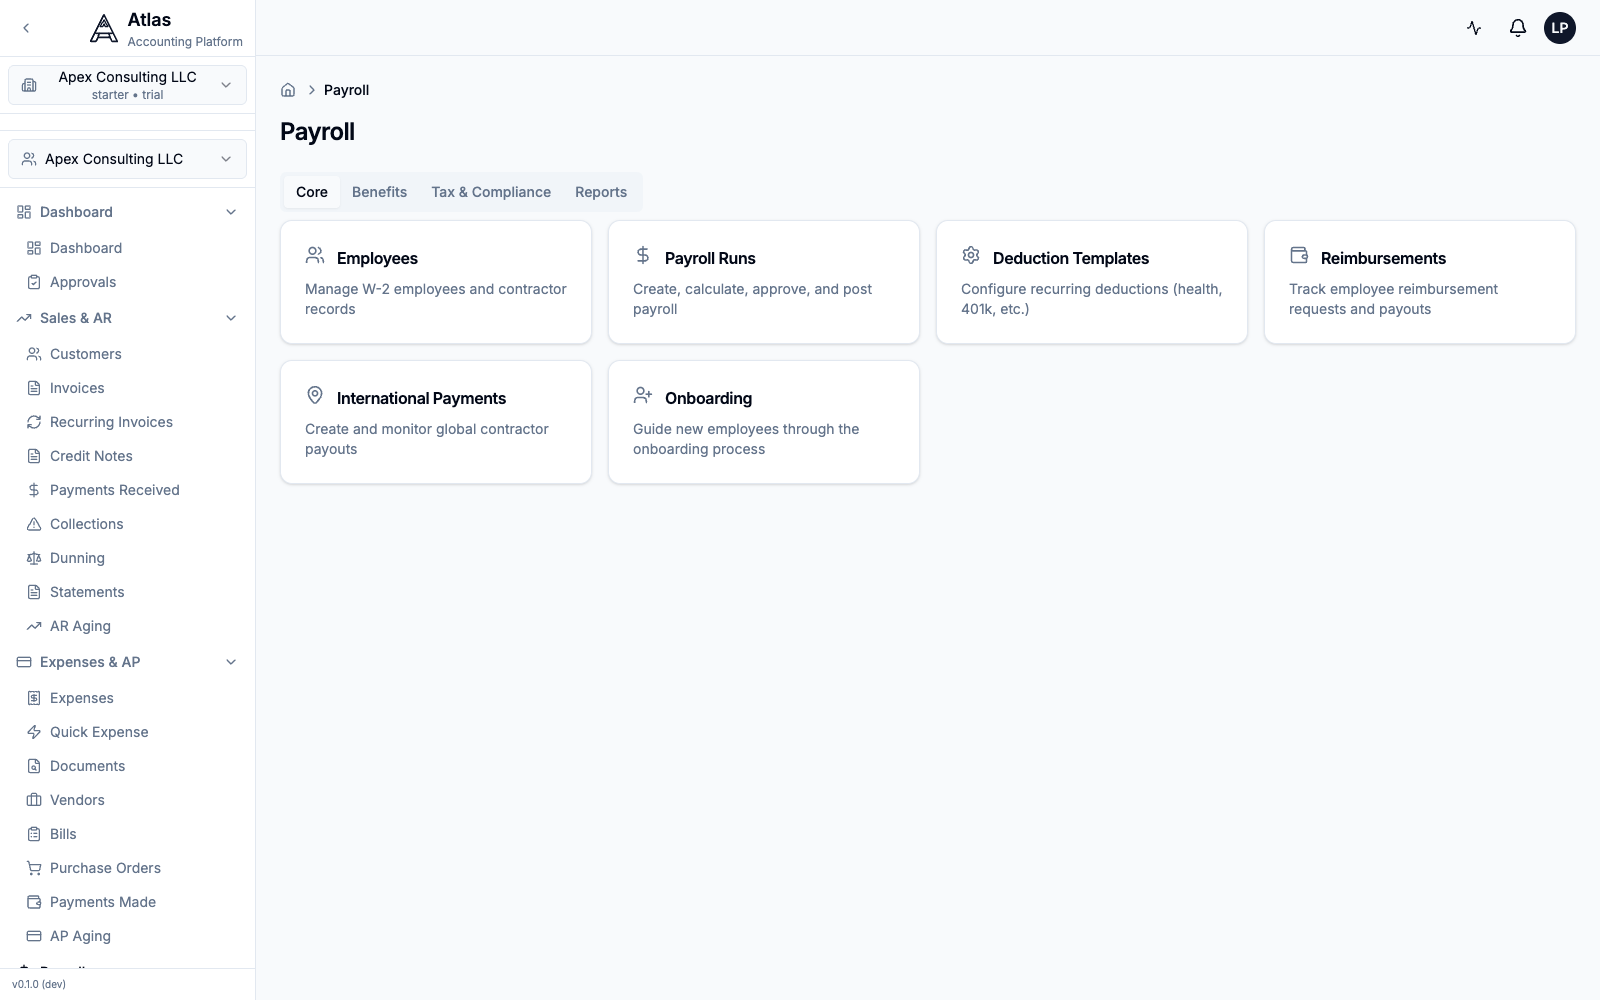
Task: Click the Vendors briefcase icon
Action: click(34, 800)
